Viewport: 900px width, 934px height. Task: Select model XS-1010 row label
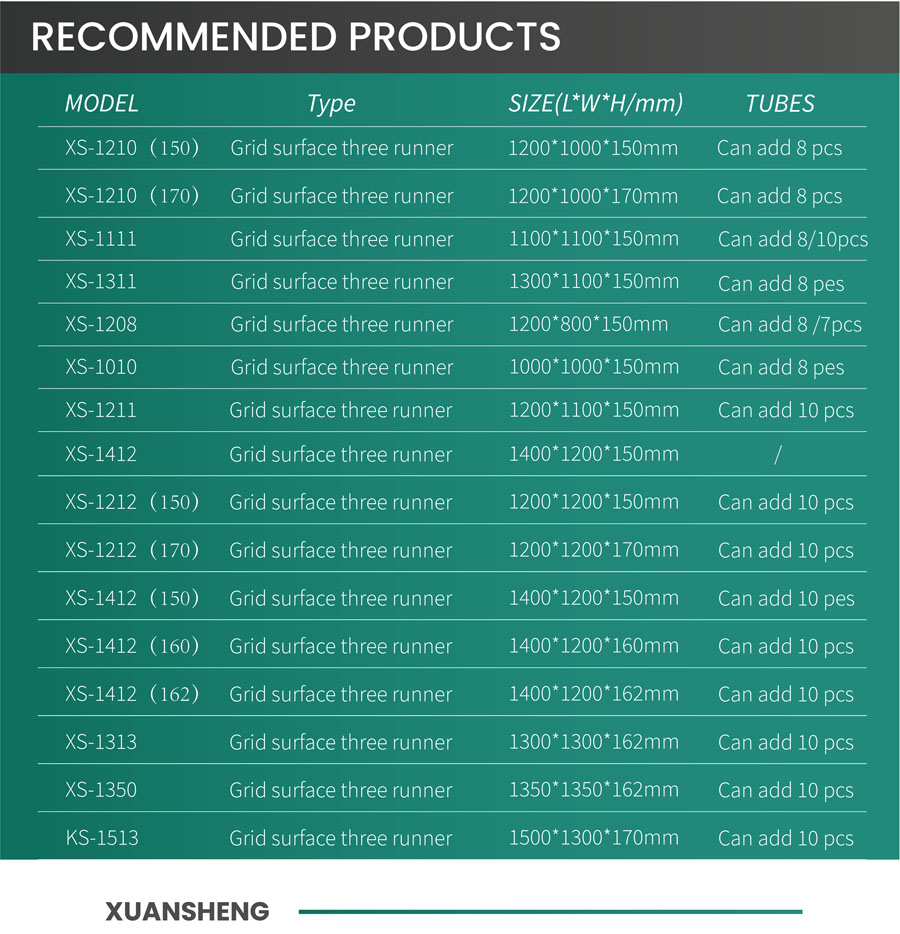click(101, 367)
